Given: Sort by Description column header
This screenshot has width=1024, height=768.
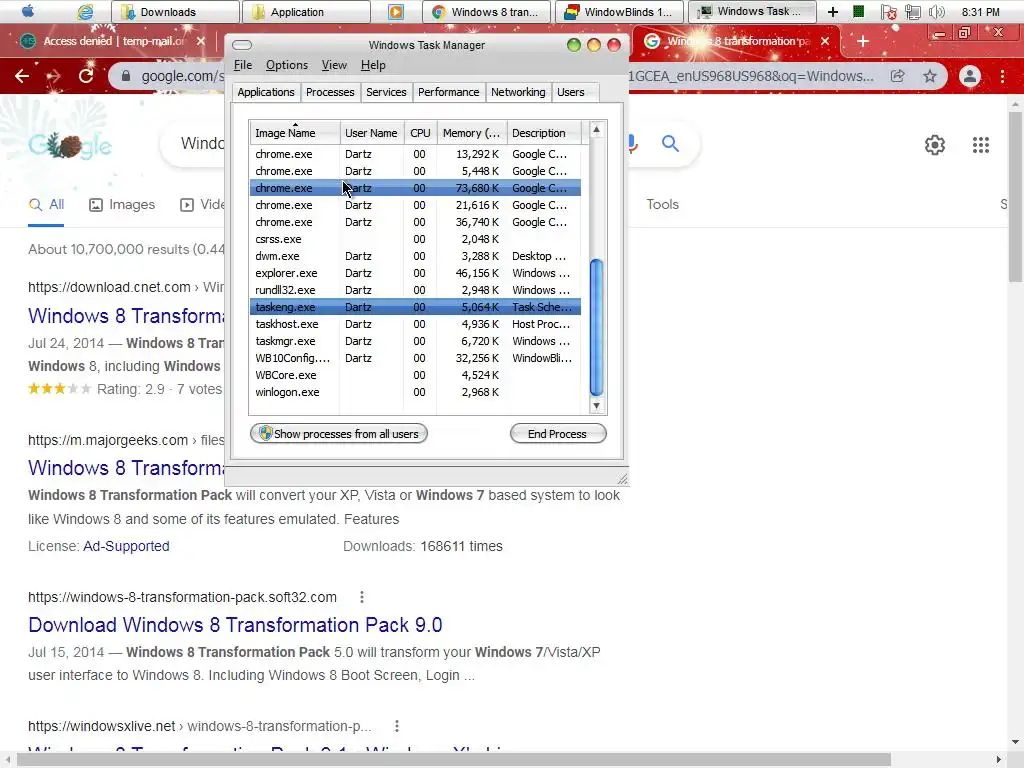Looking at the screenshot, I should coord(543,133).
